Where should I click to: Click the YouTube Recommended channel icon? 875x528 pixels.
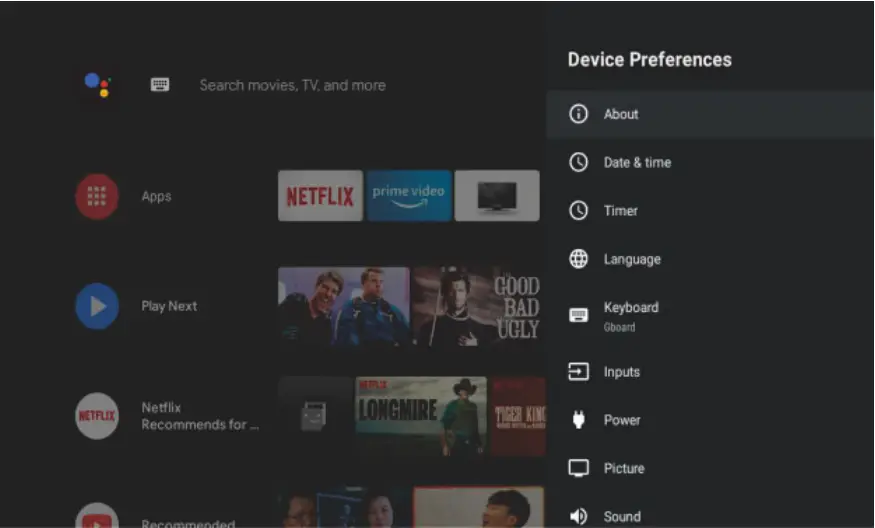point(97,516)
